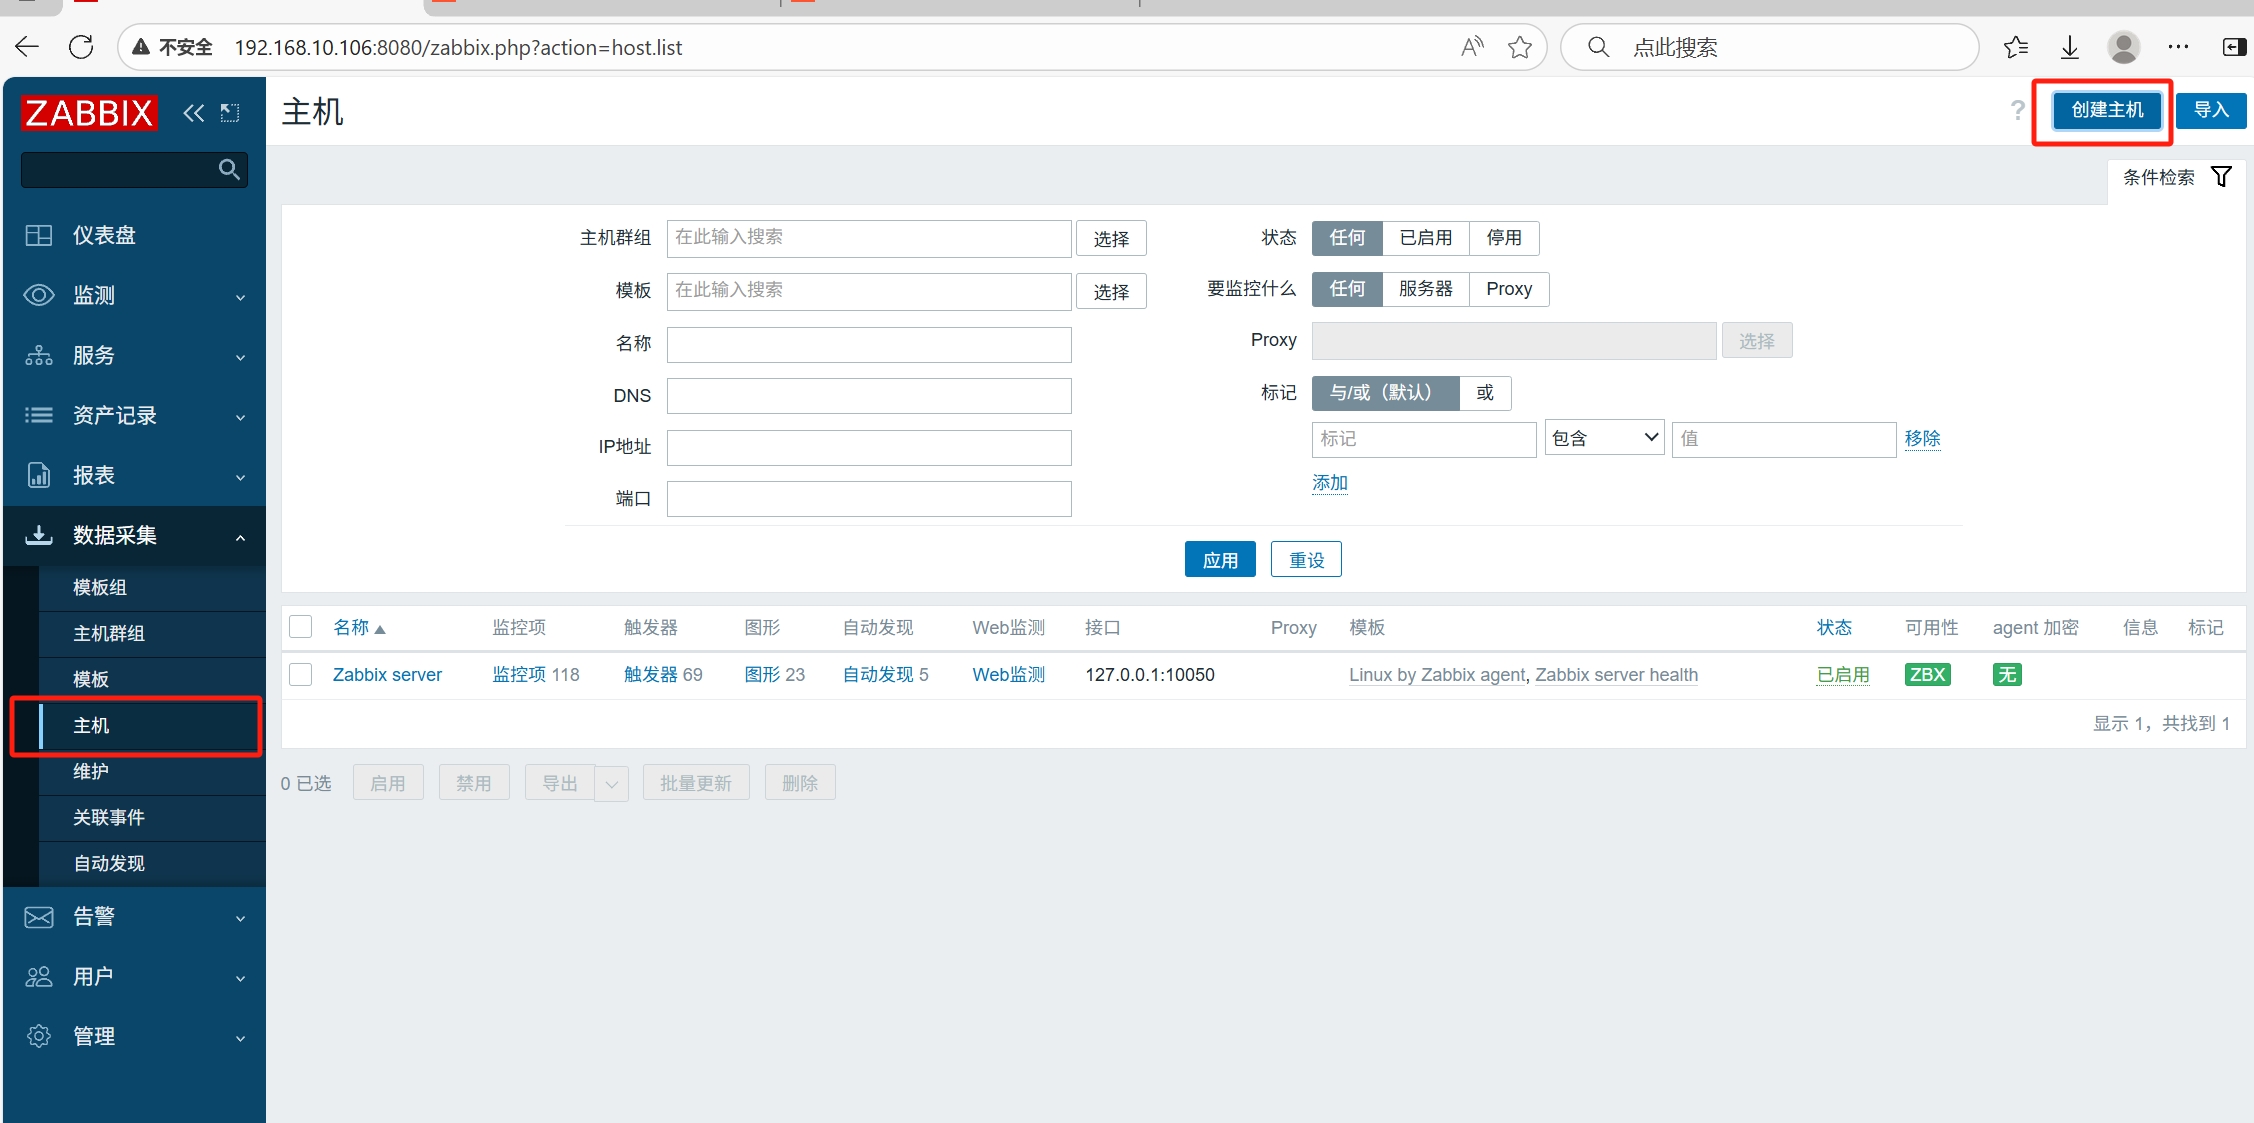This screenshot has width=2254, height=1123.
Task: Select 状态 已启用 option
Action: (x=1426, y=238)
